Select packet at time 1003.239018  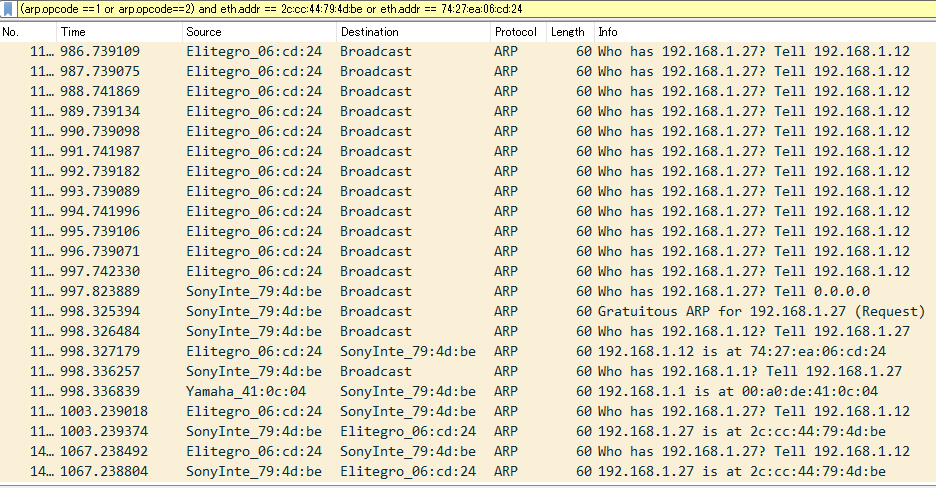tap(468, 412)
